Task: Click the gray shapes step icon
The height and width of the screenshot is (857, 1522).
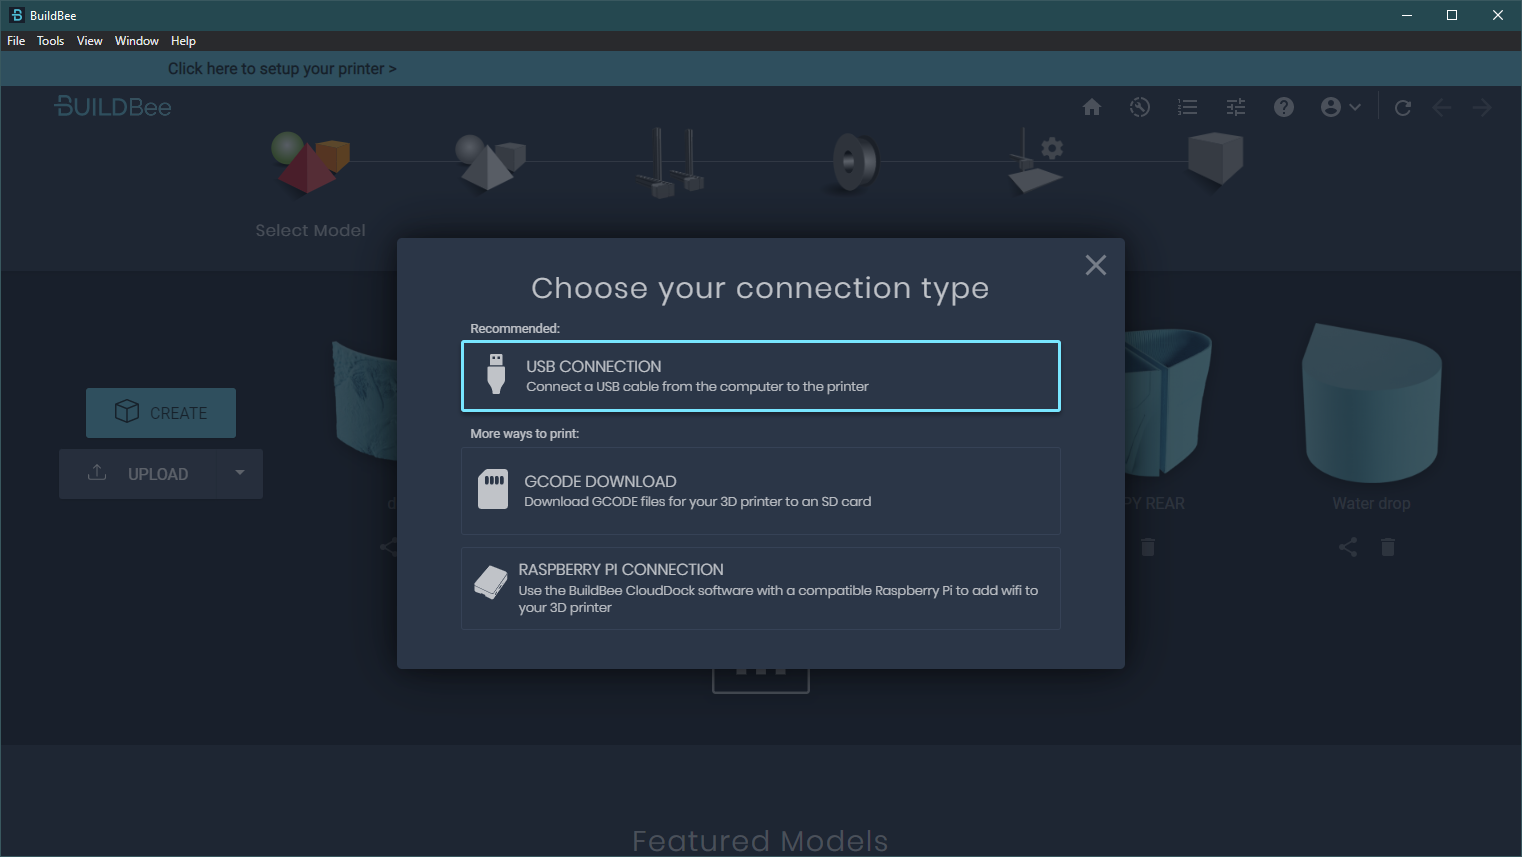Action: point(490,162)
